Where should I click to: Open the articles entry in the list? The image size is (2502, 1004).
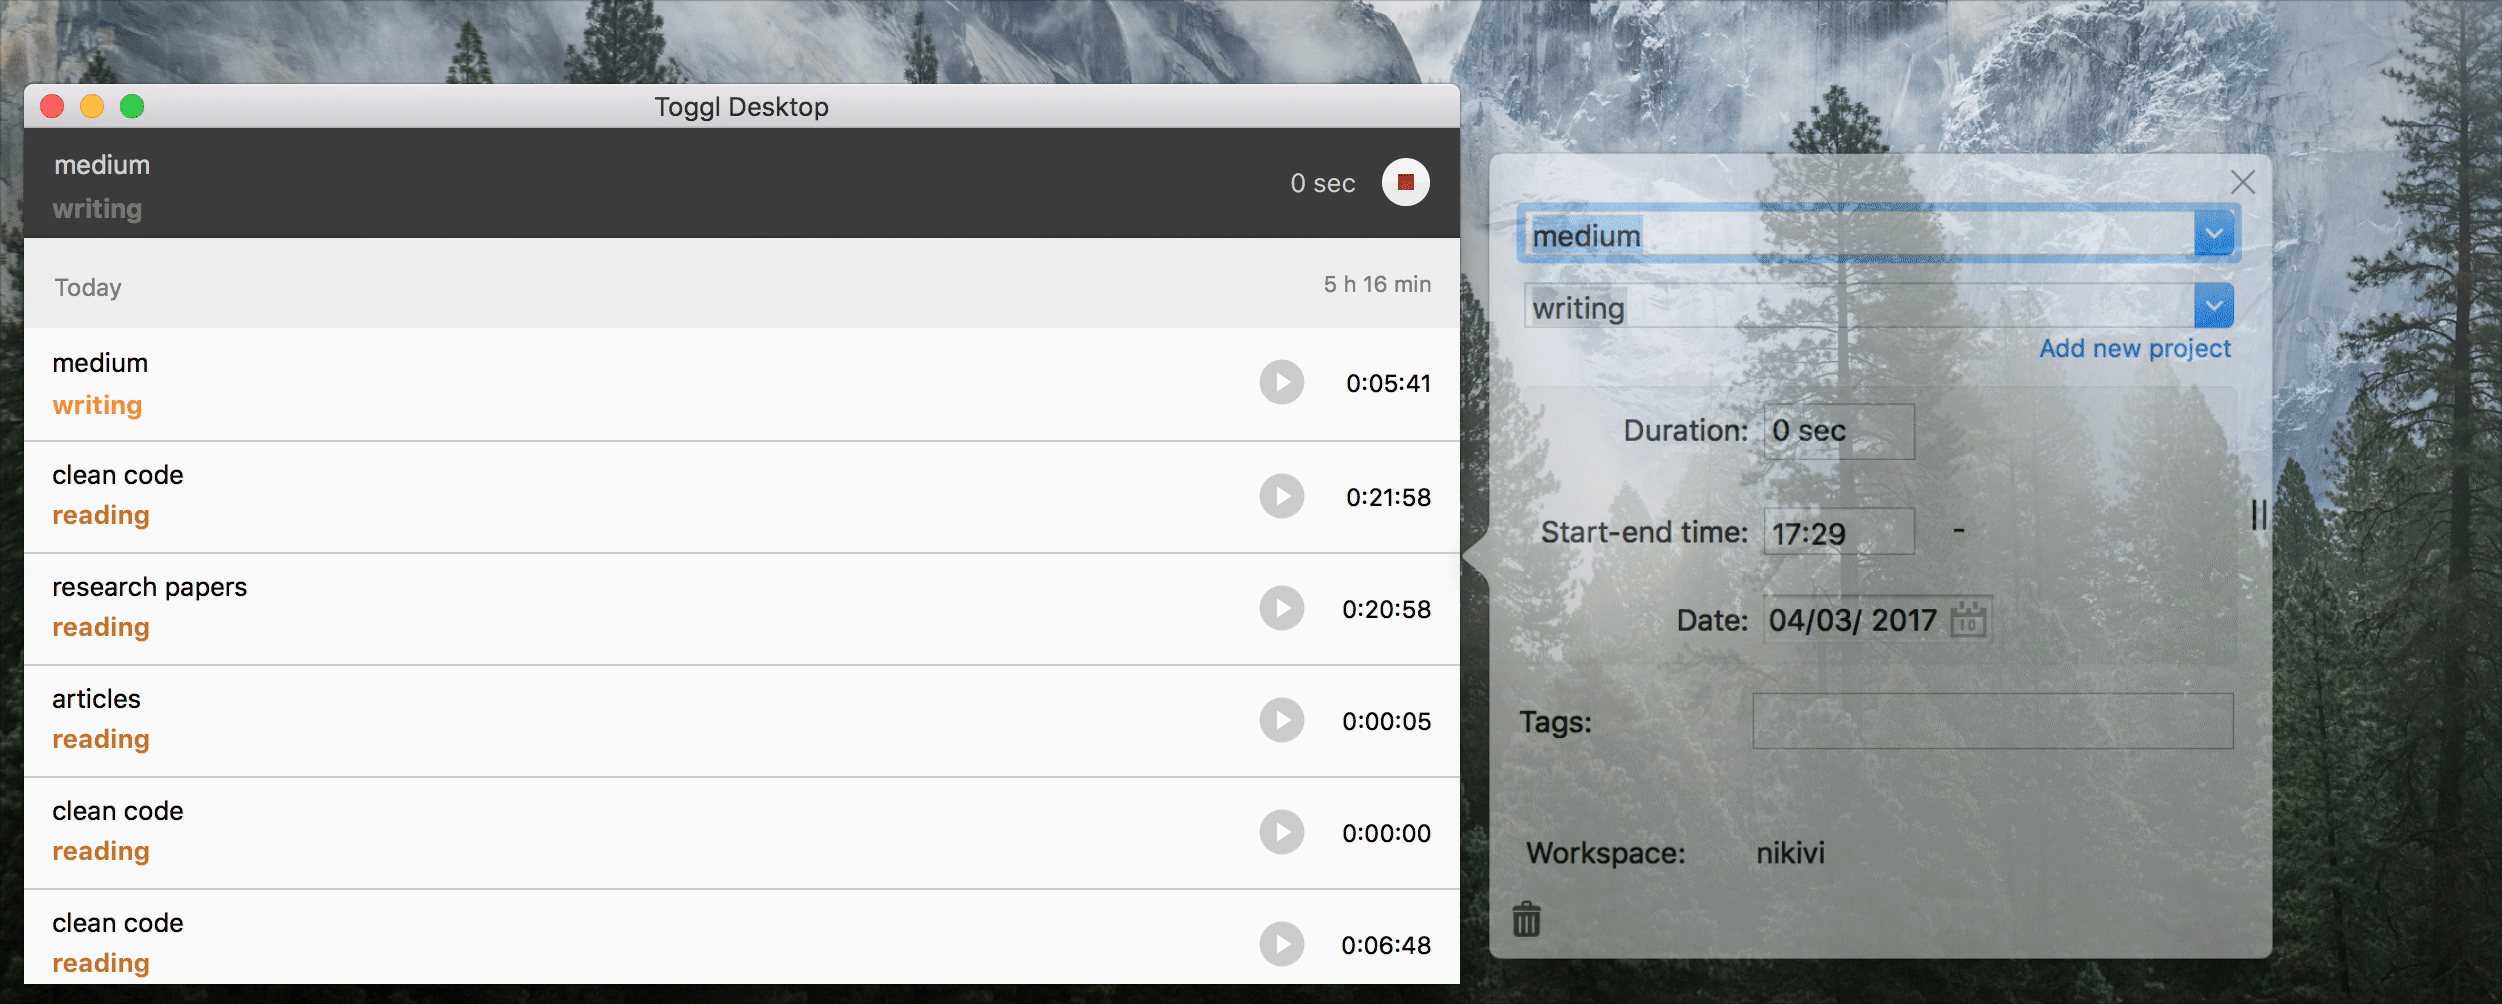(742, 721)
